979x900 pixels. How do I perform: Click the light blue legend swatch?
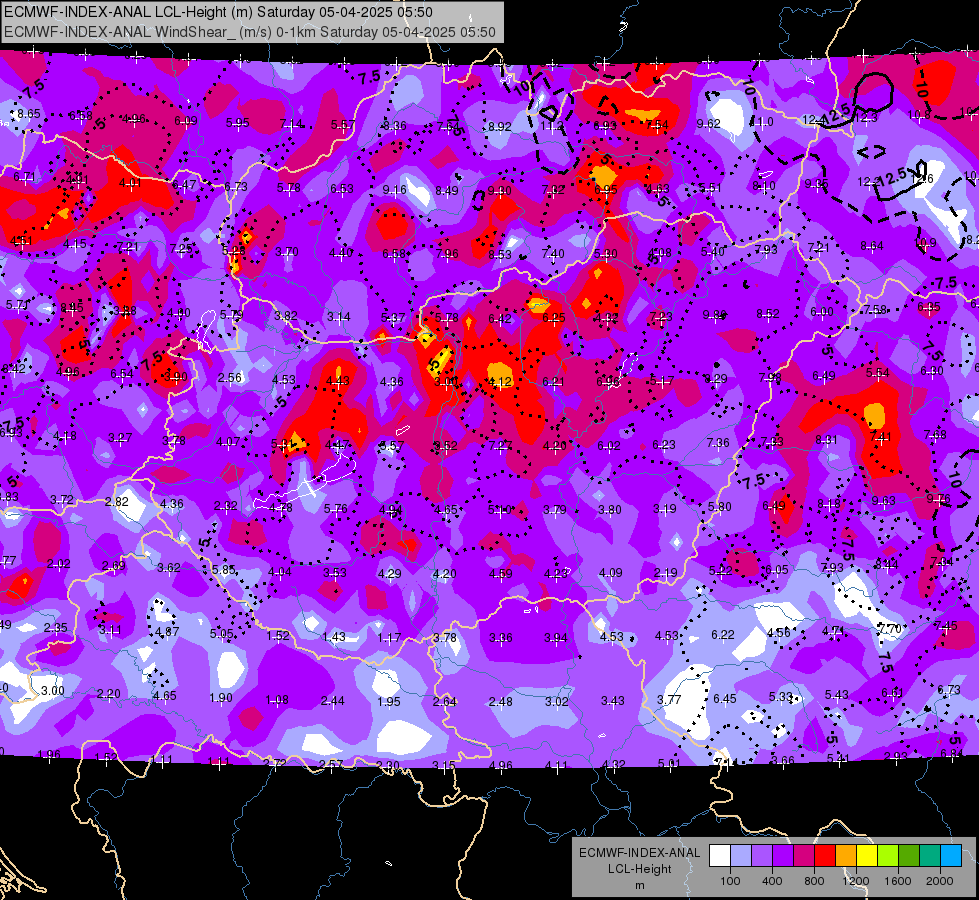point(951,856)
